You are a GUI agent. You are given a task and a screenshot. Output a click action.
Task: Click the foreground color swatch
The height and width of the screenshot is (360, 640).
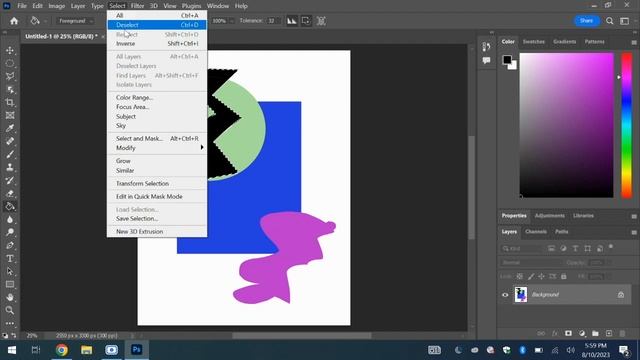tap(507, 60)
